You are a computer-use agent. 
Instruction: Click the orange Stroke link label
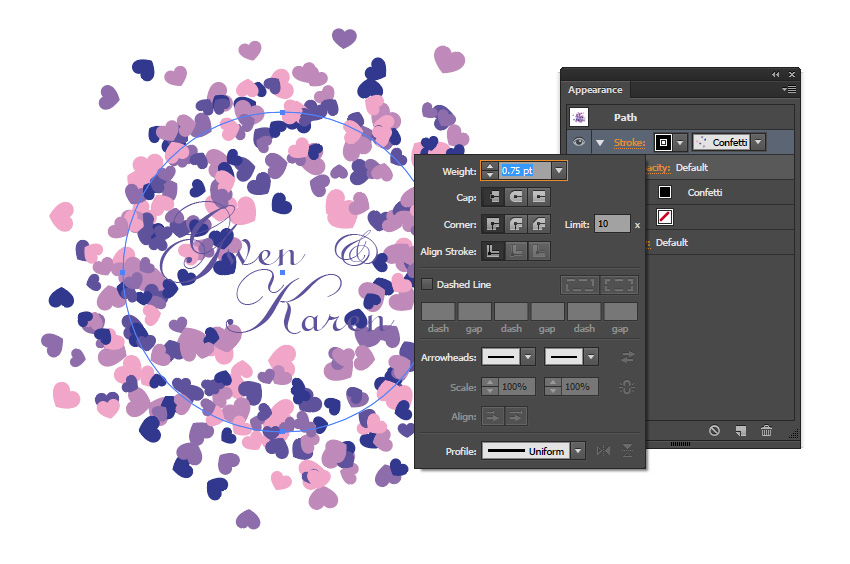tap(629, 143)
